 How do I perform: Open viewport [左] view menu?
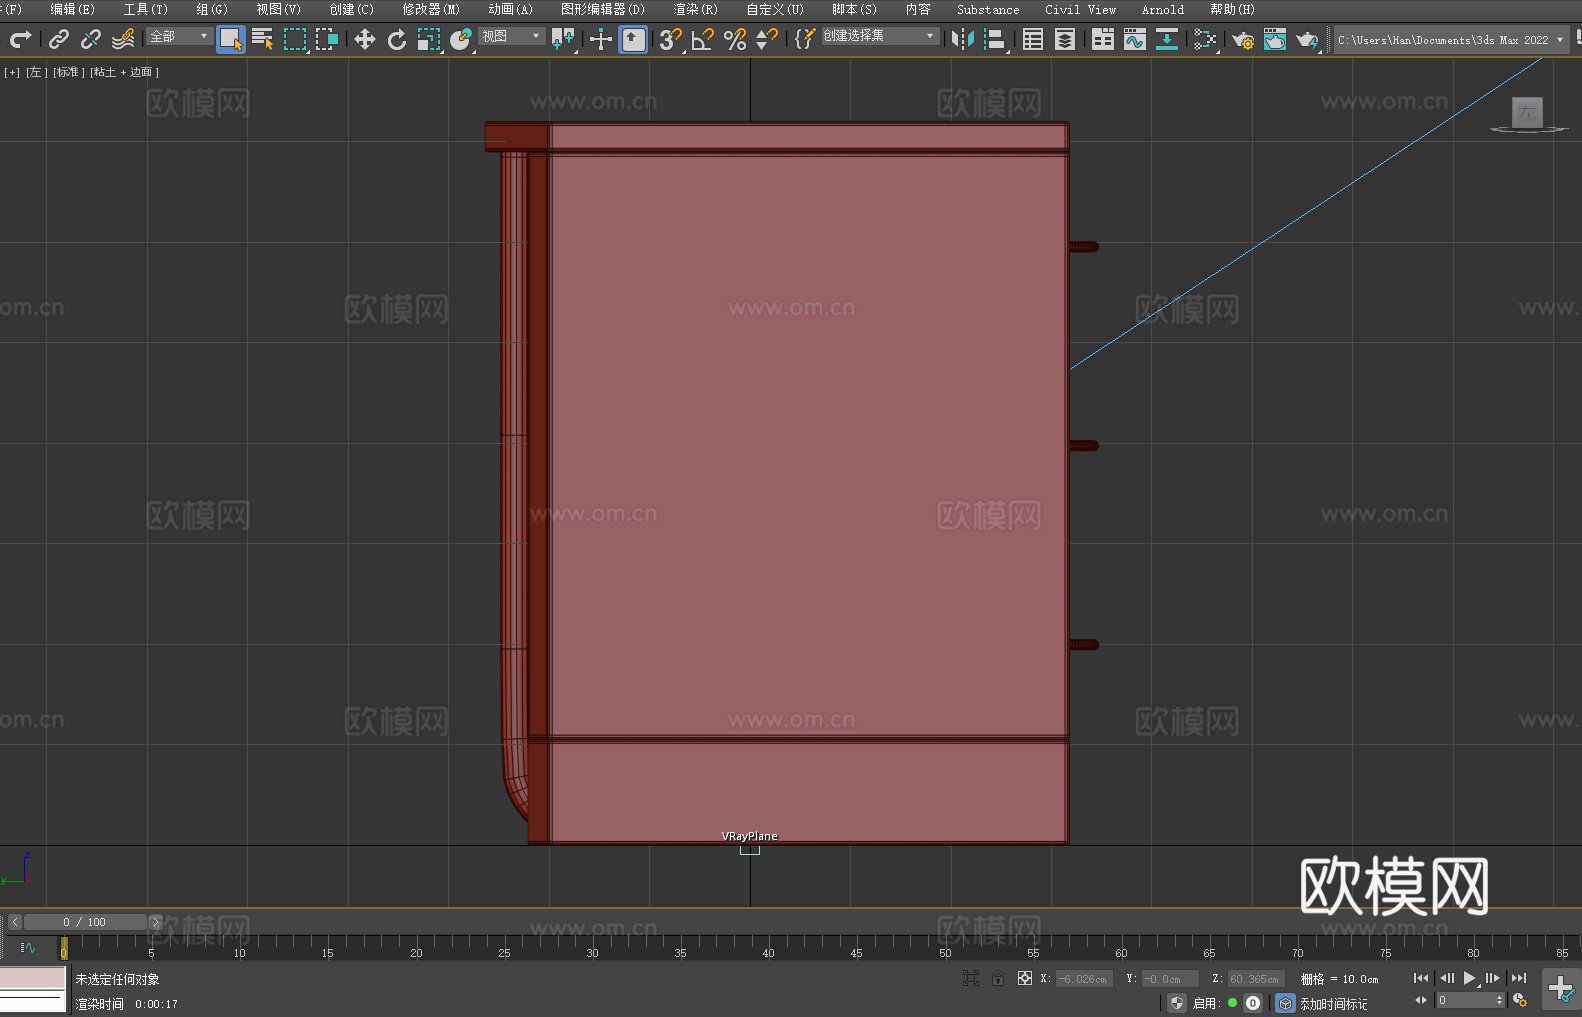coord(37,72)
